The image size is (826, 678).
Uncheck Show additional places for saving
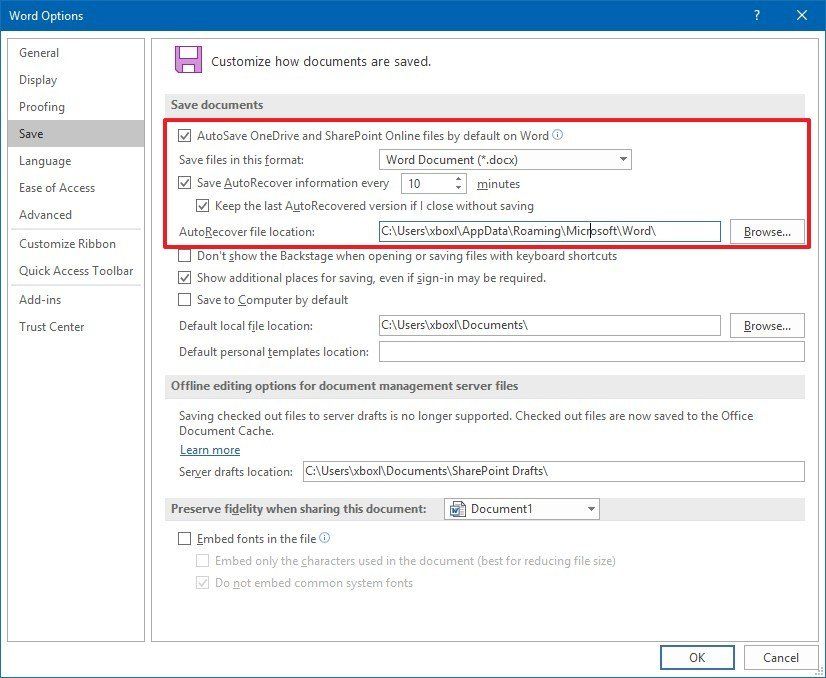(185, 278)
